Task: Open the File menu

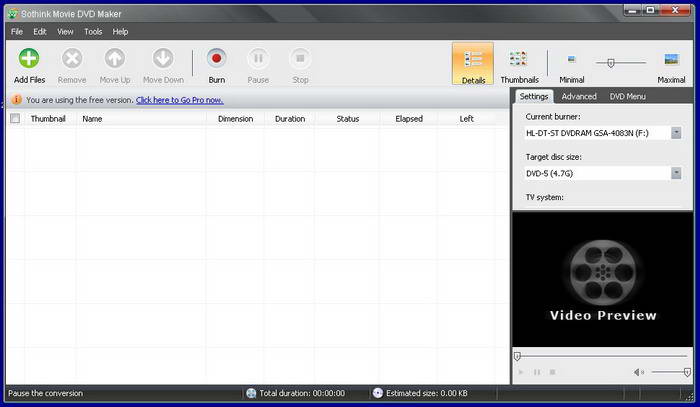Action: pyautogui.click(x=17, y=32)
